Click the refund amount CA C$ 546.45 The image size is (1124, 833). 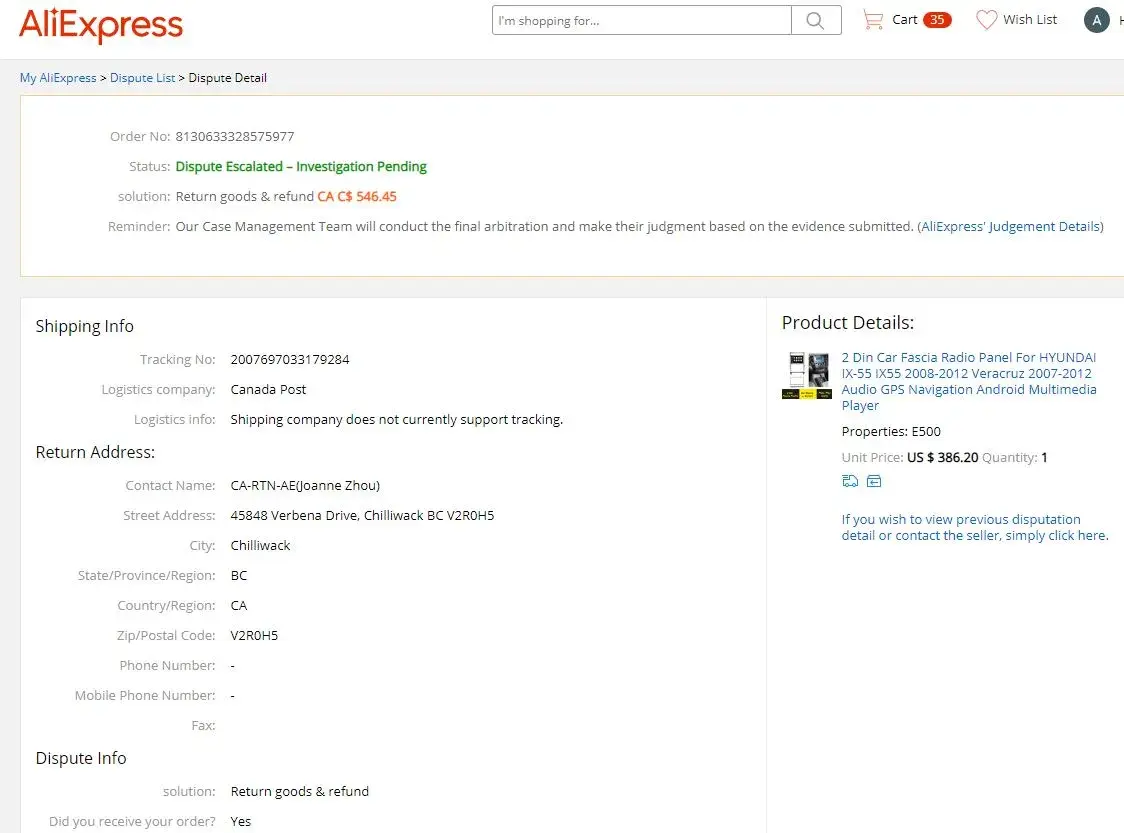pos(357,196)
